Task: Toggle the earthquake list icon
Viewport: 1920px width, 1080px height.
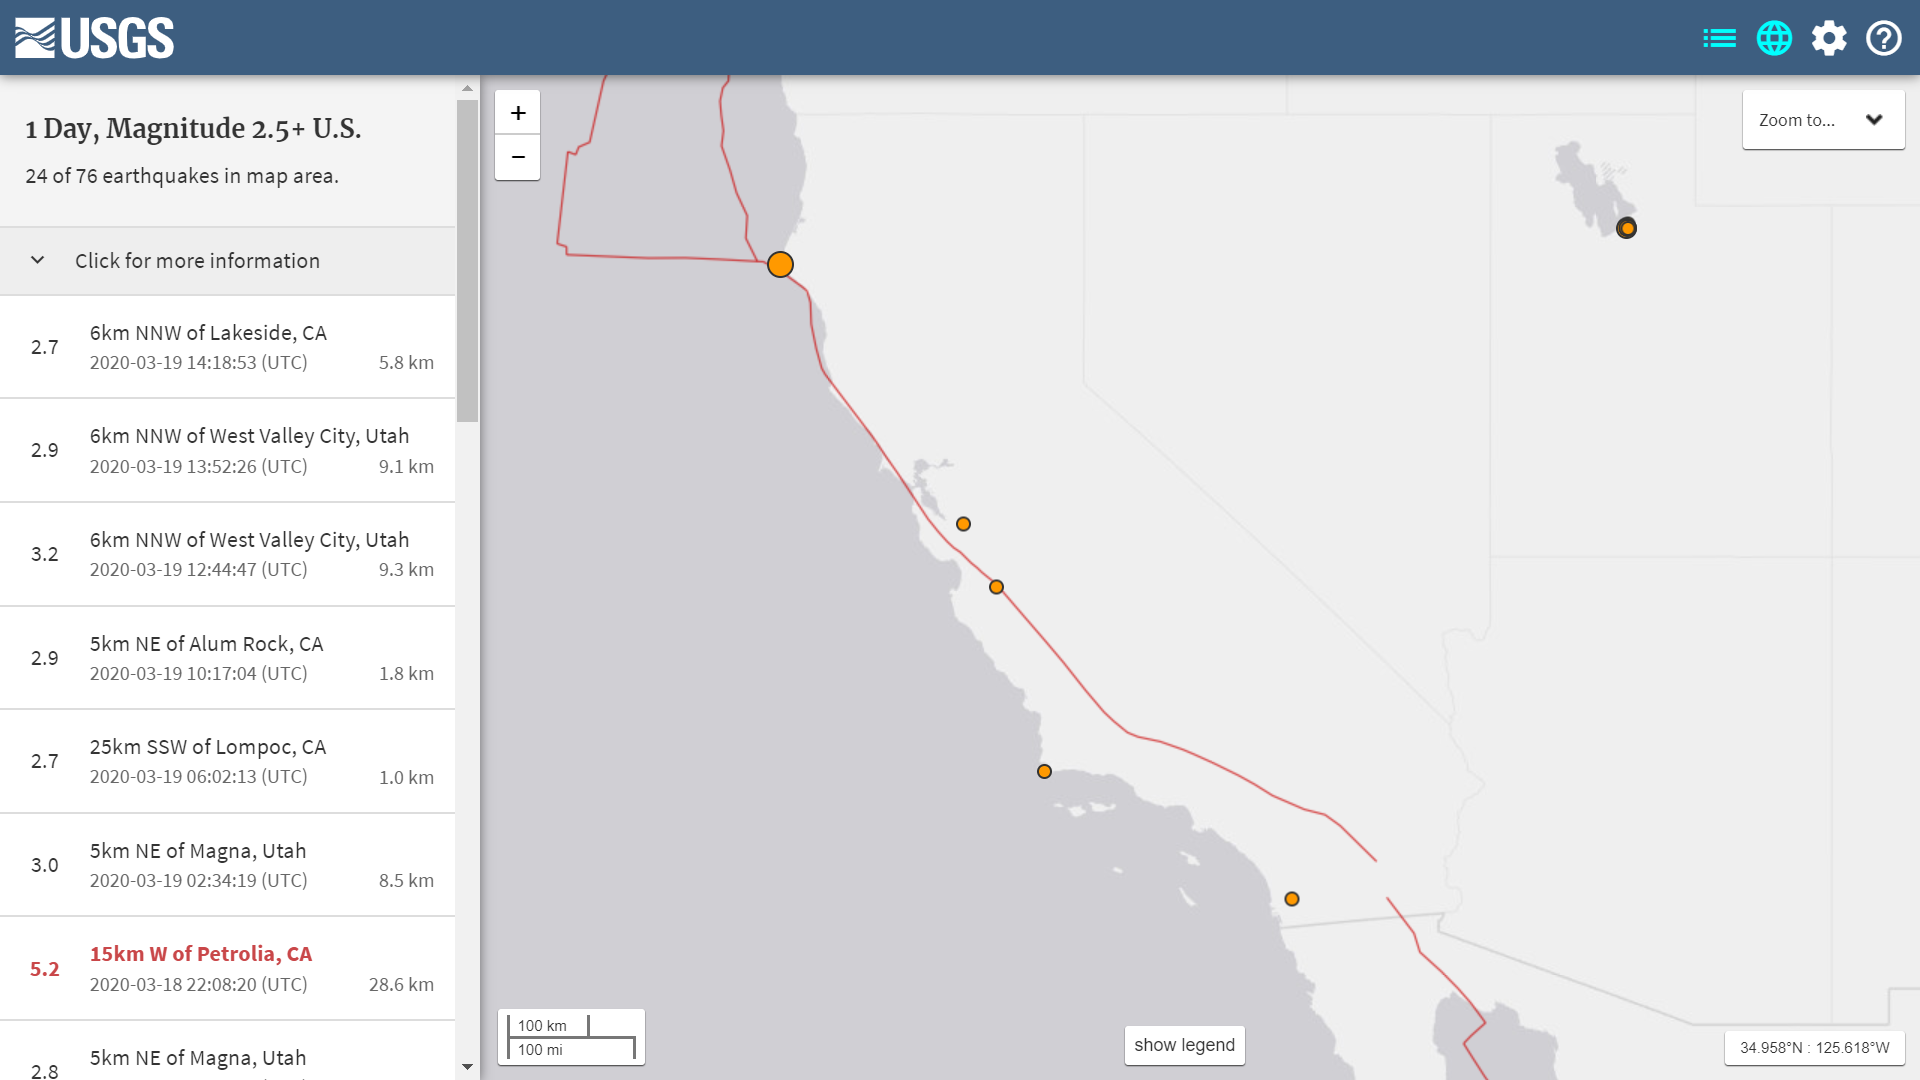Action: [1719, 38]
